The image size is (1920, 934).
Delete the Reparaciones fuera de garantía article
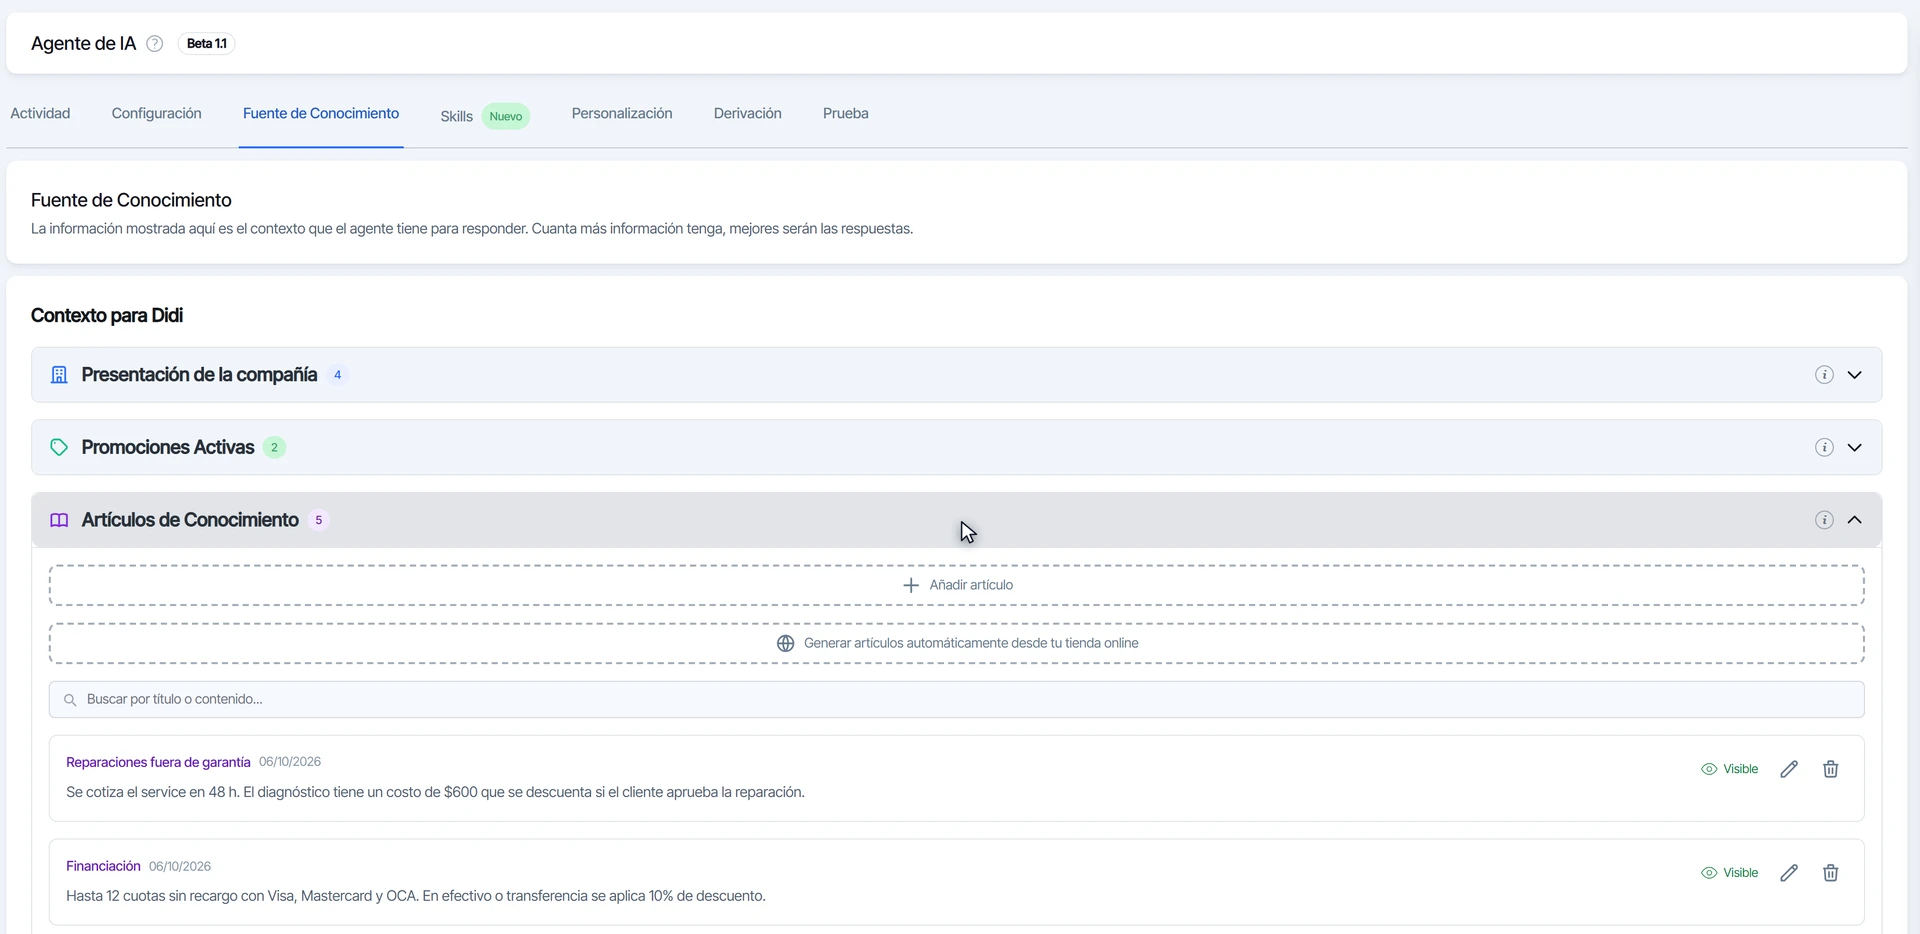coord(1830,769)
